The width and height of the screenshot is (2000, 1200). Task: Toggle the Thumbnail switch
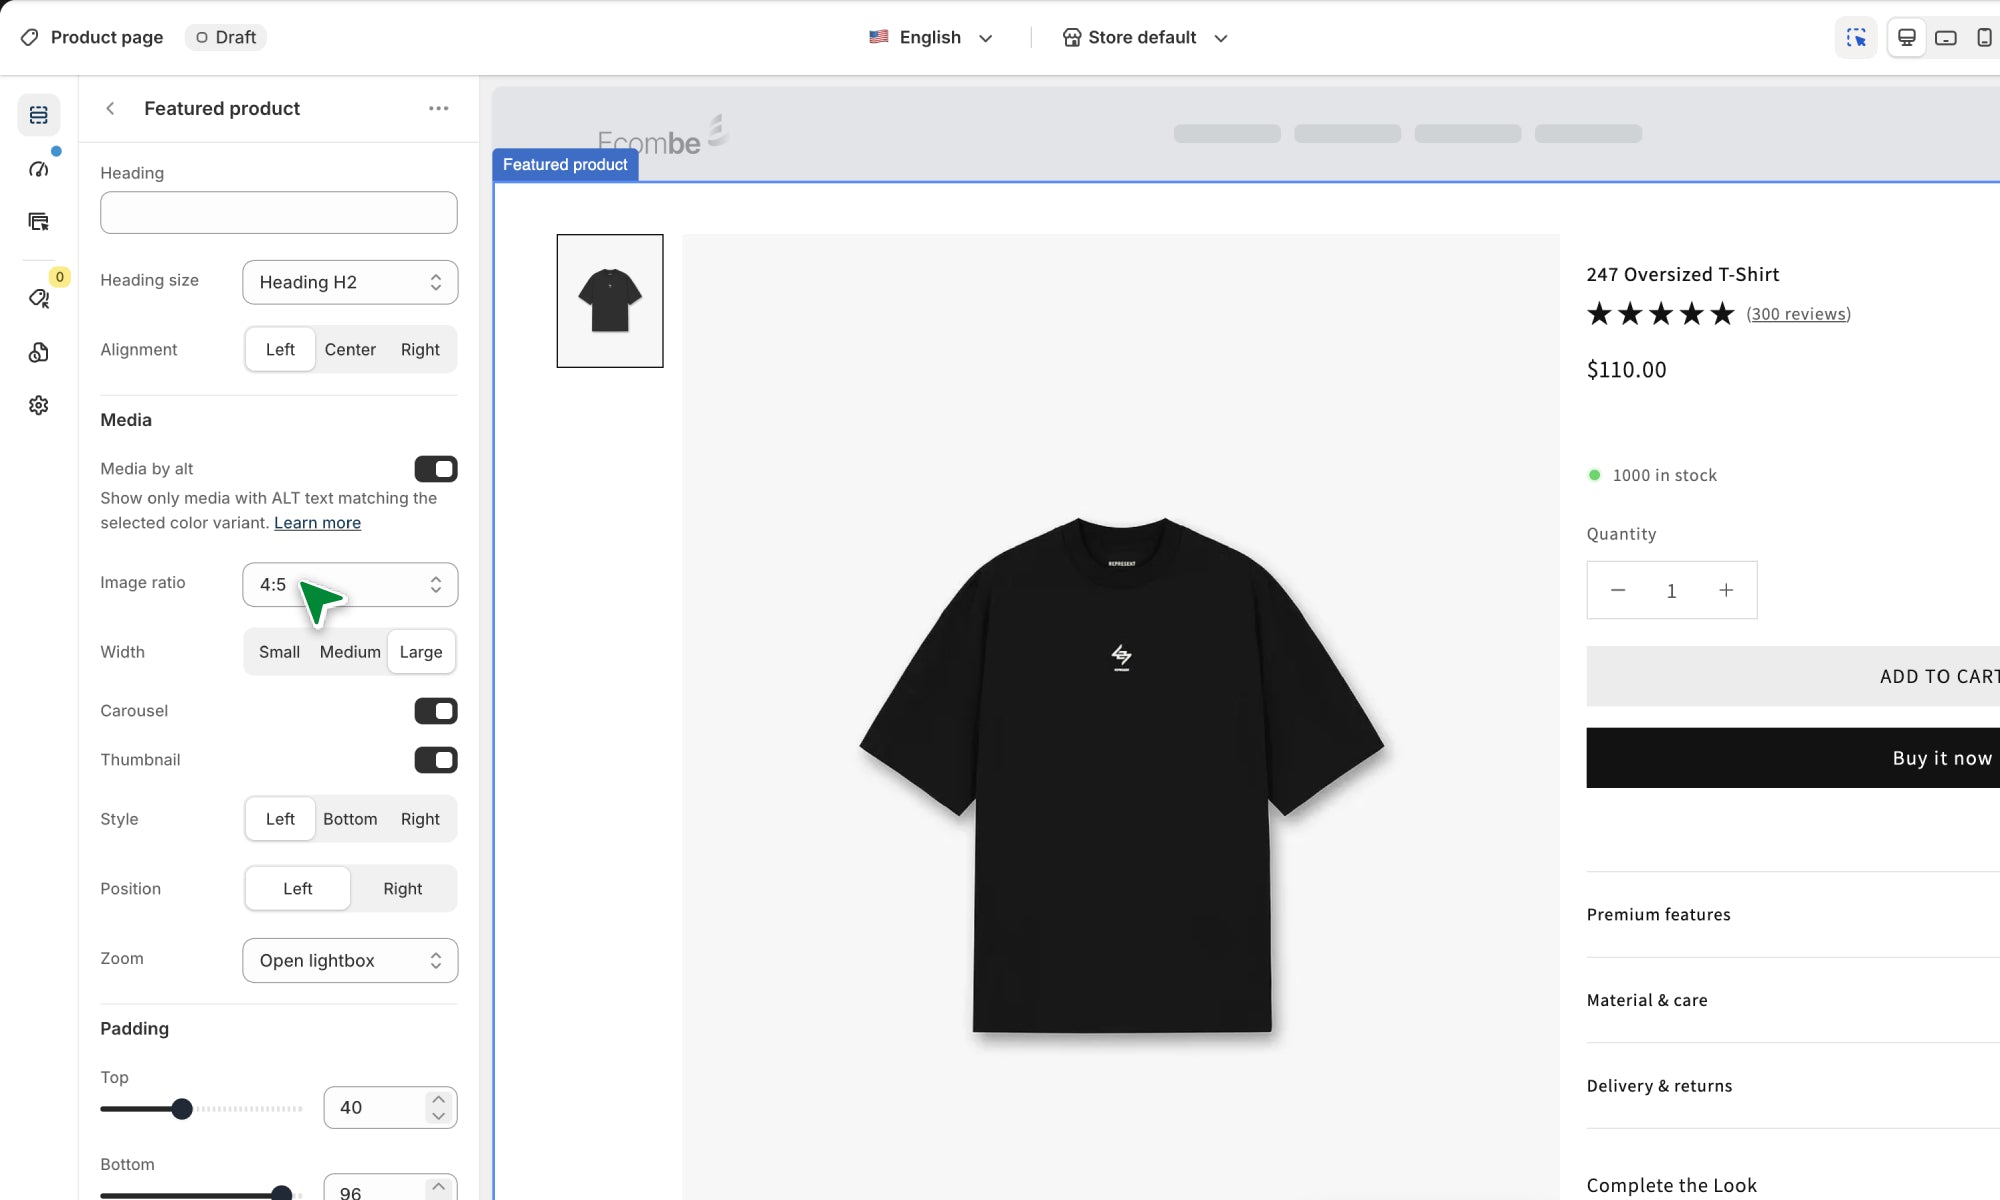(x=436, y=760)
